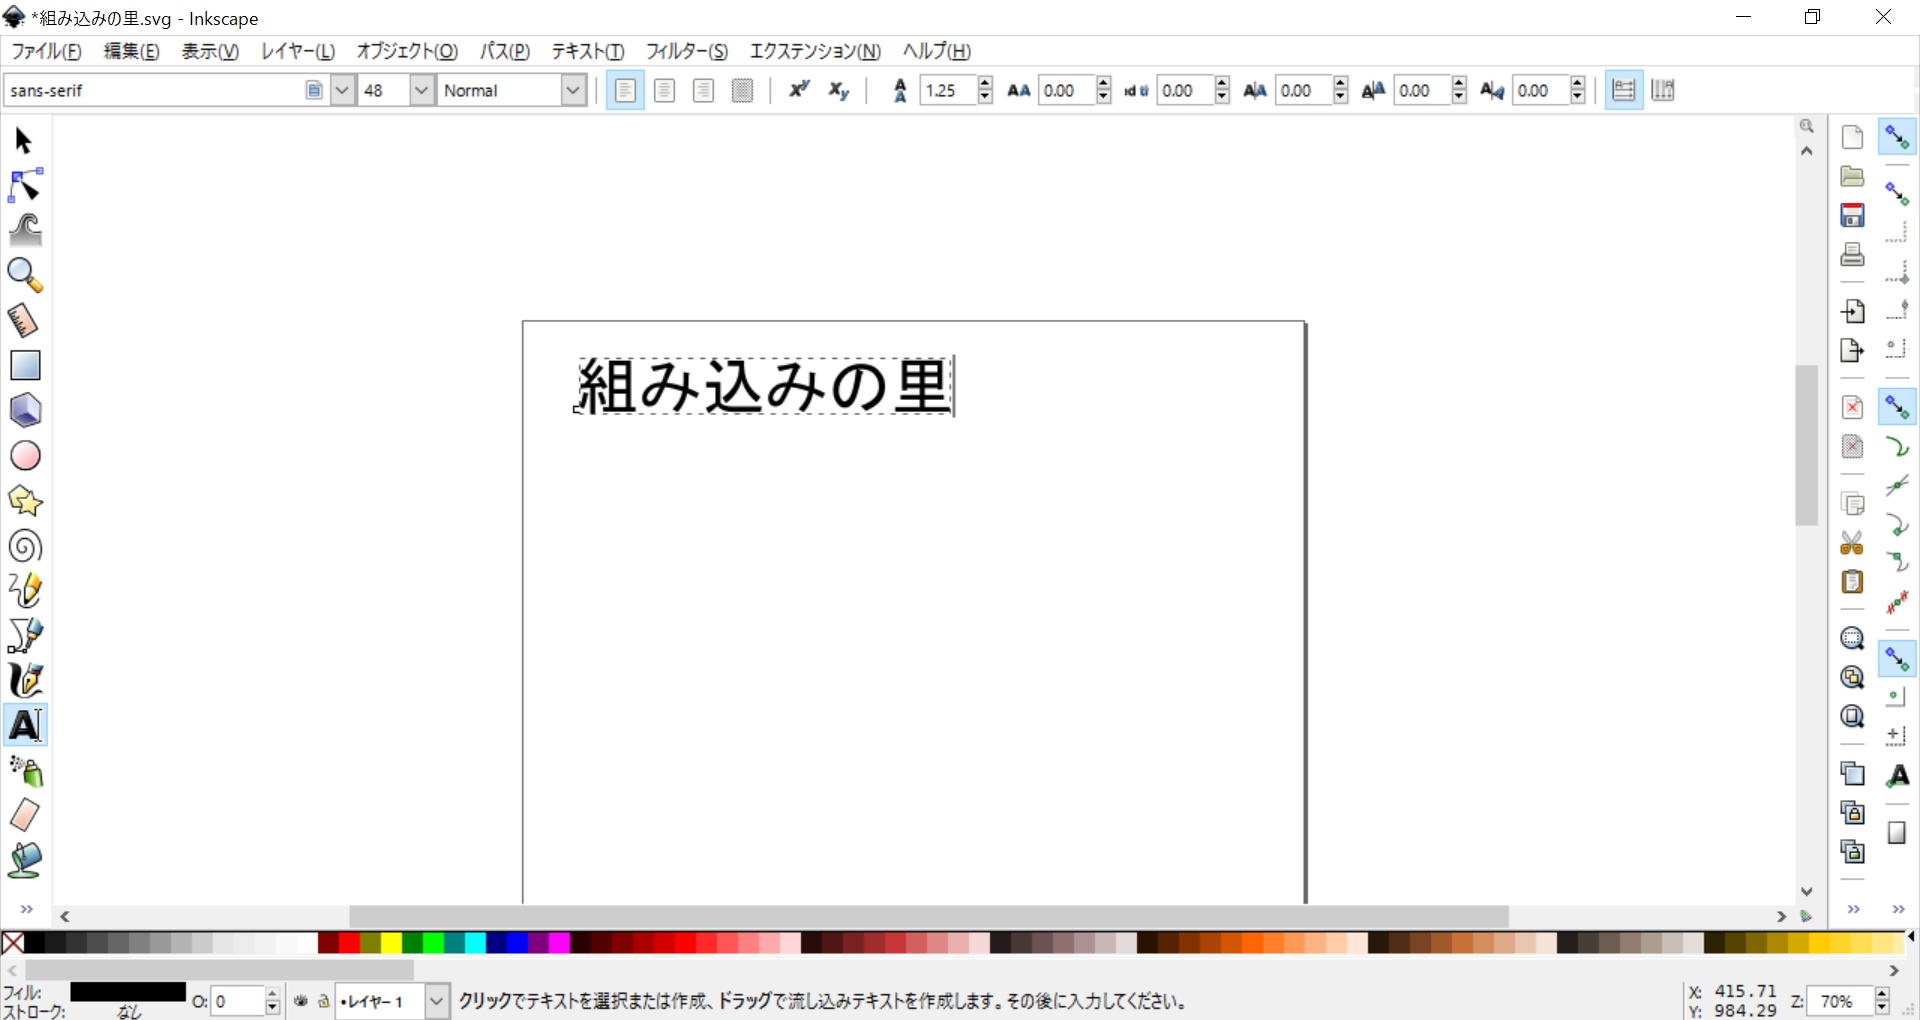Open the ファイル(F) menu

46,51
